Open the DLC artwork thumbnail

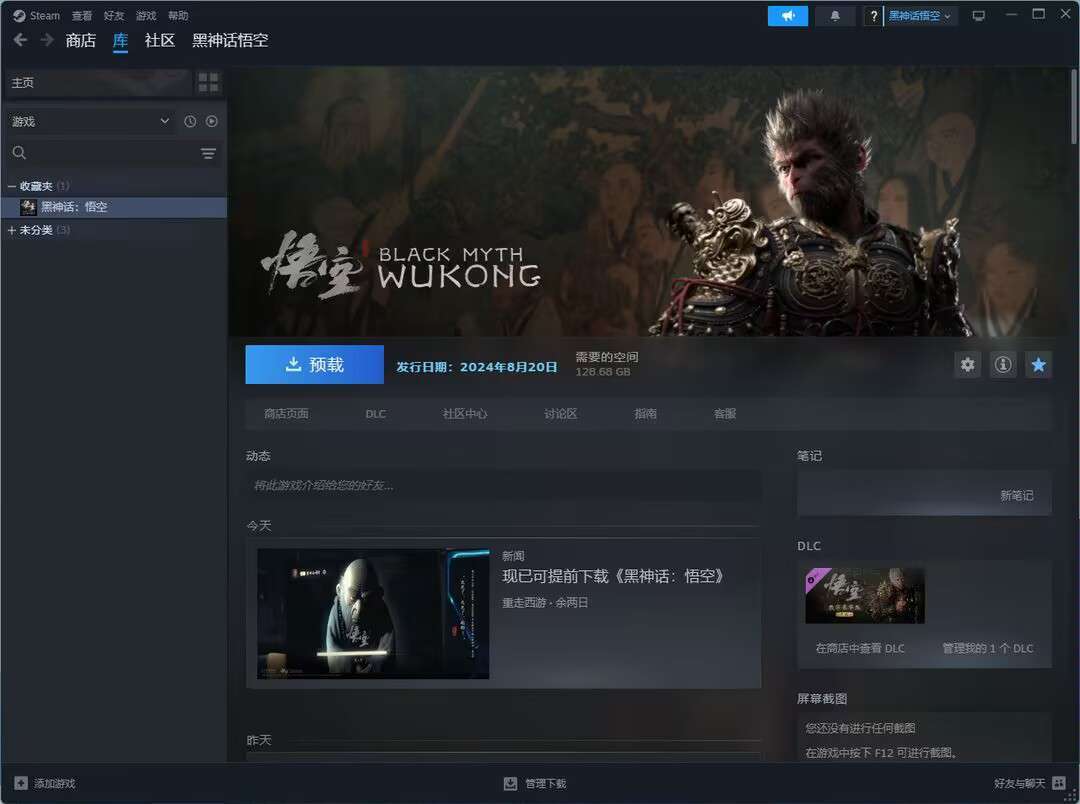coord(865,596)
